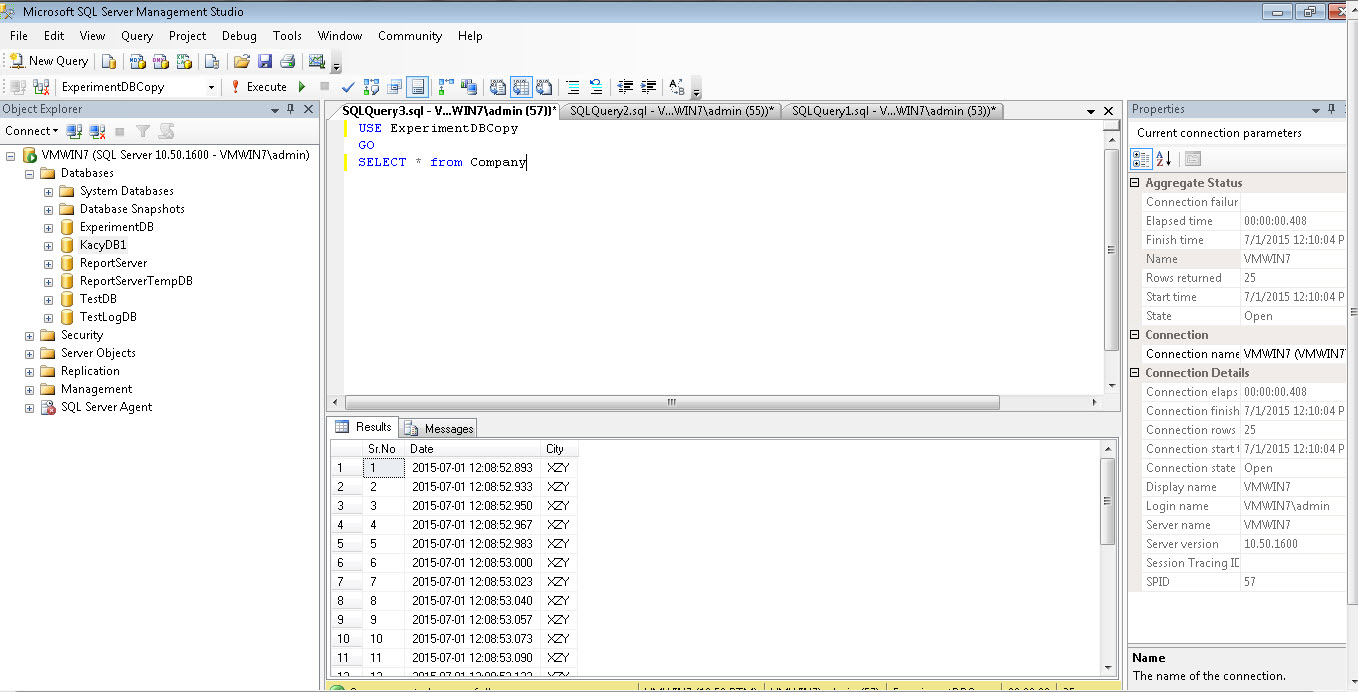Image resolution: width=1358 pixels, height=692 pixels.
Task: Toggle Include Client Statistics icon
Action: click(469, 87)
